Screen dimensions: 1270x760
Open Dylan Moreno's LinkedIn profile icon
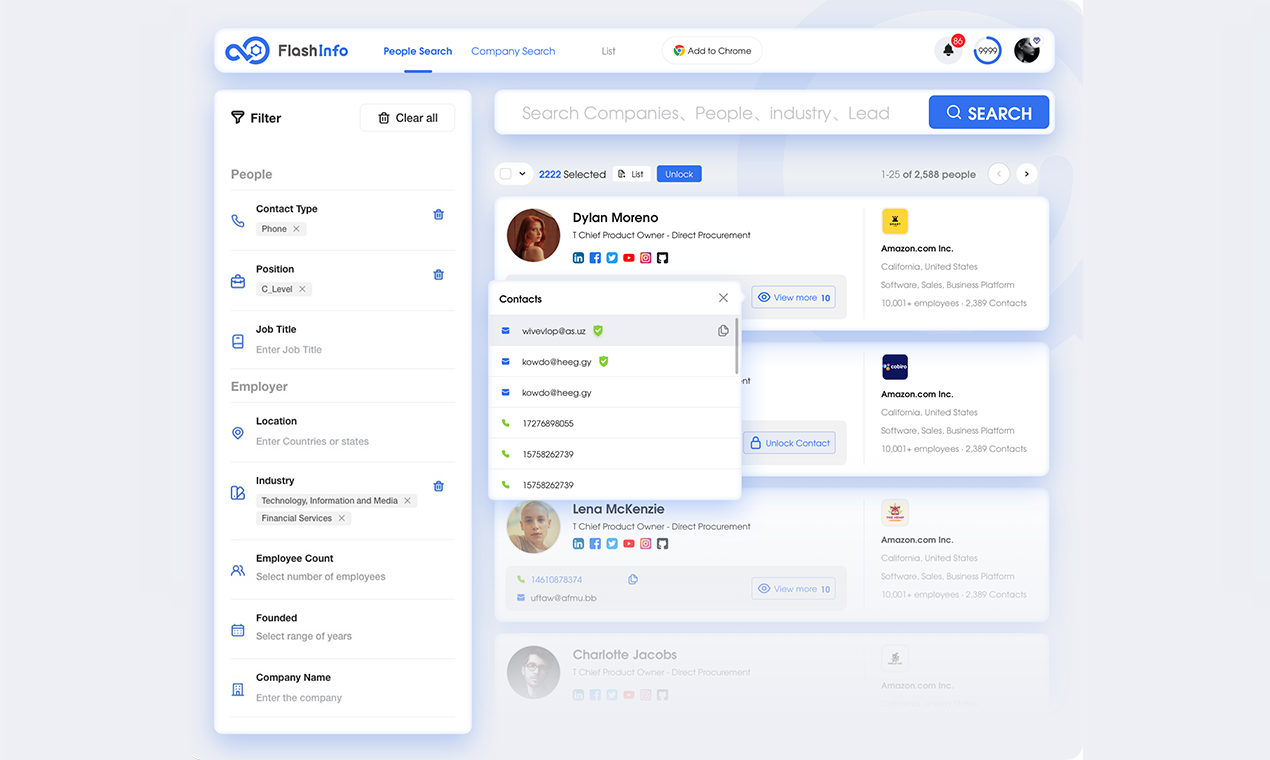coord(578,258)
